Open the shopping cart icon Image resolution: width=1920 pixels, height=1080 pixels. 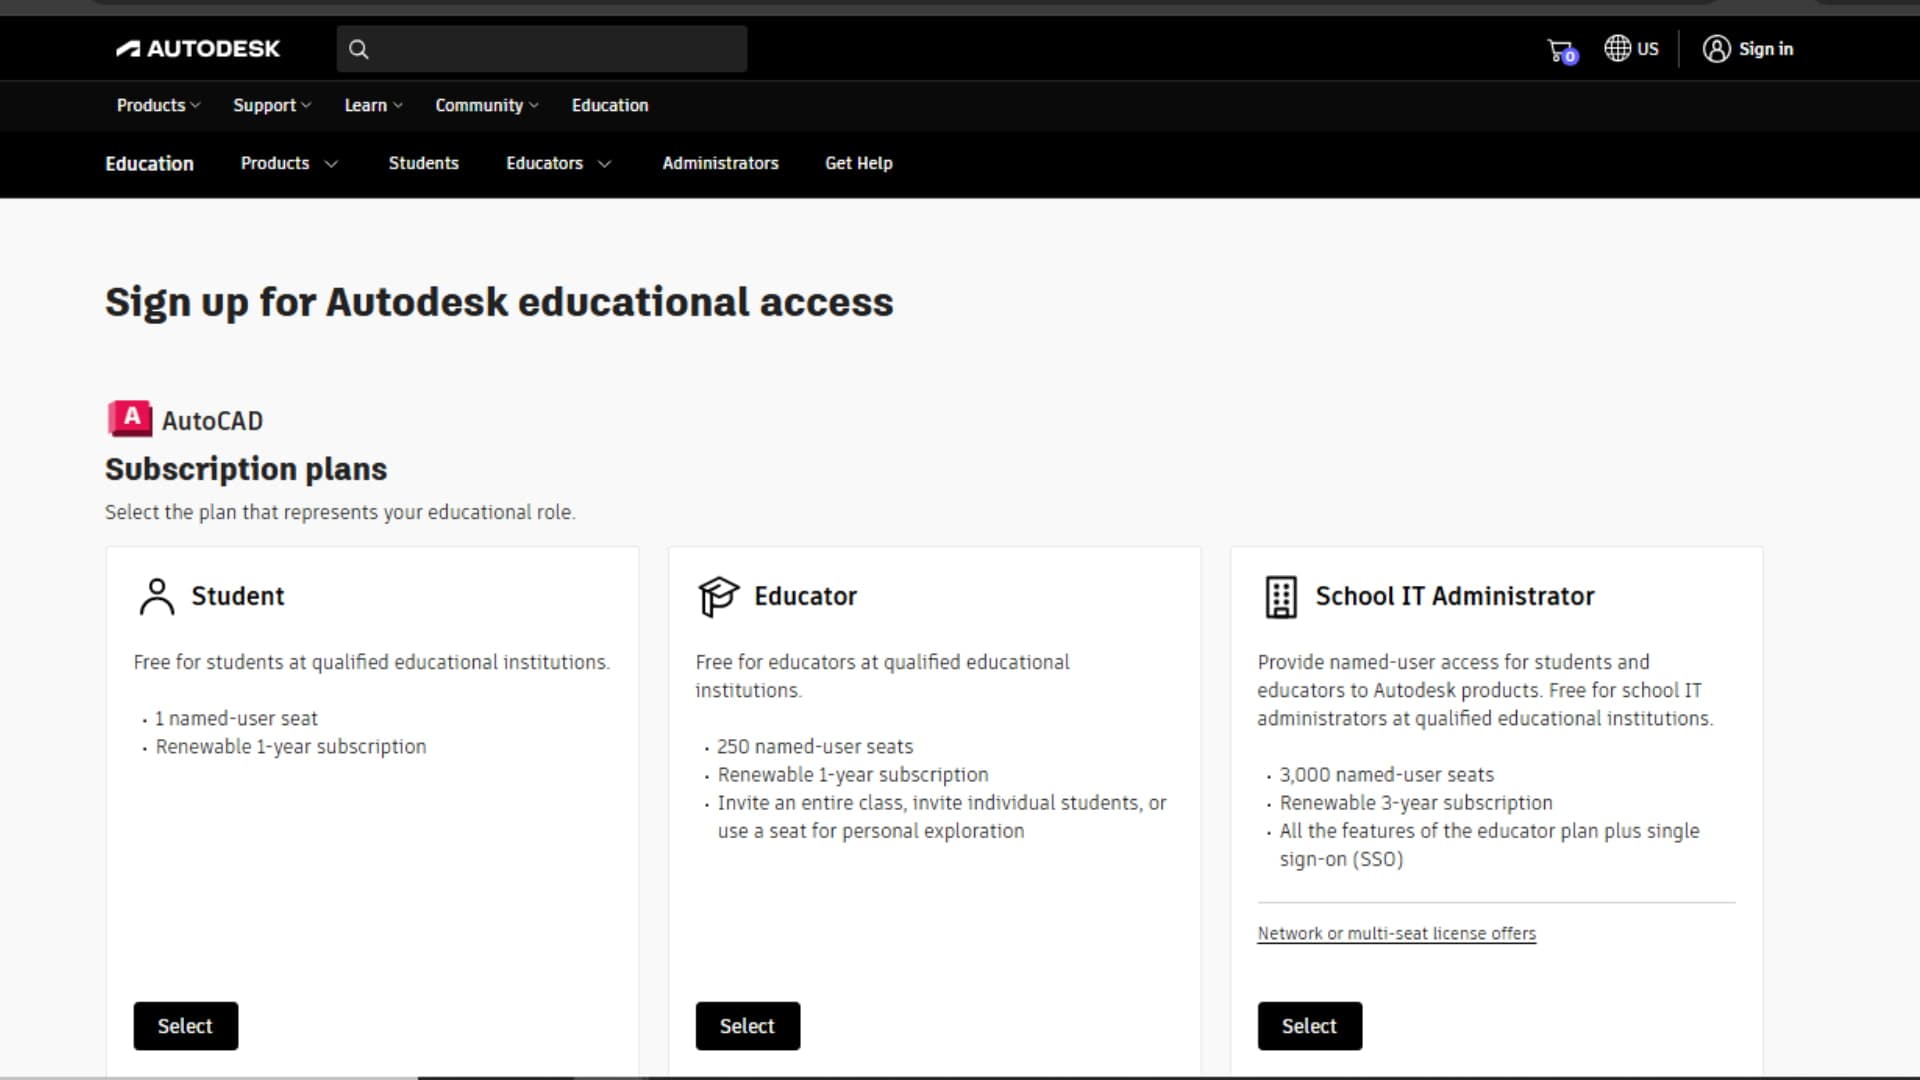[1560, 50]
